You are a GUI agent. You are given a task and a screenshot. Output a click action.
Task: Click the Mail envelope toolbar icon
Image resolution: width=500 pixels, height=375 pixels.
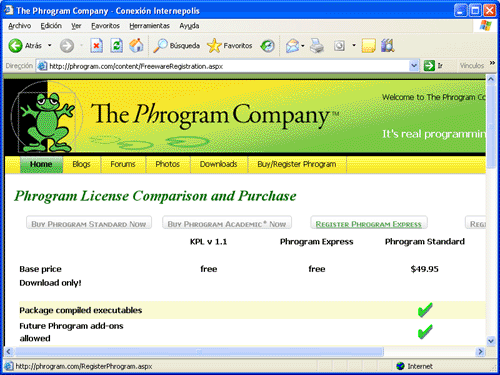(x=292, y=46)
